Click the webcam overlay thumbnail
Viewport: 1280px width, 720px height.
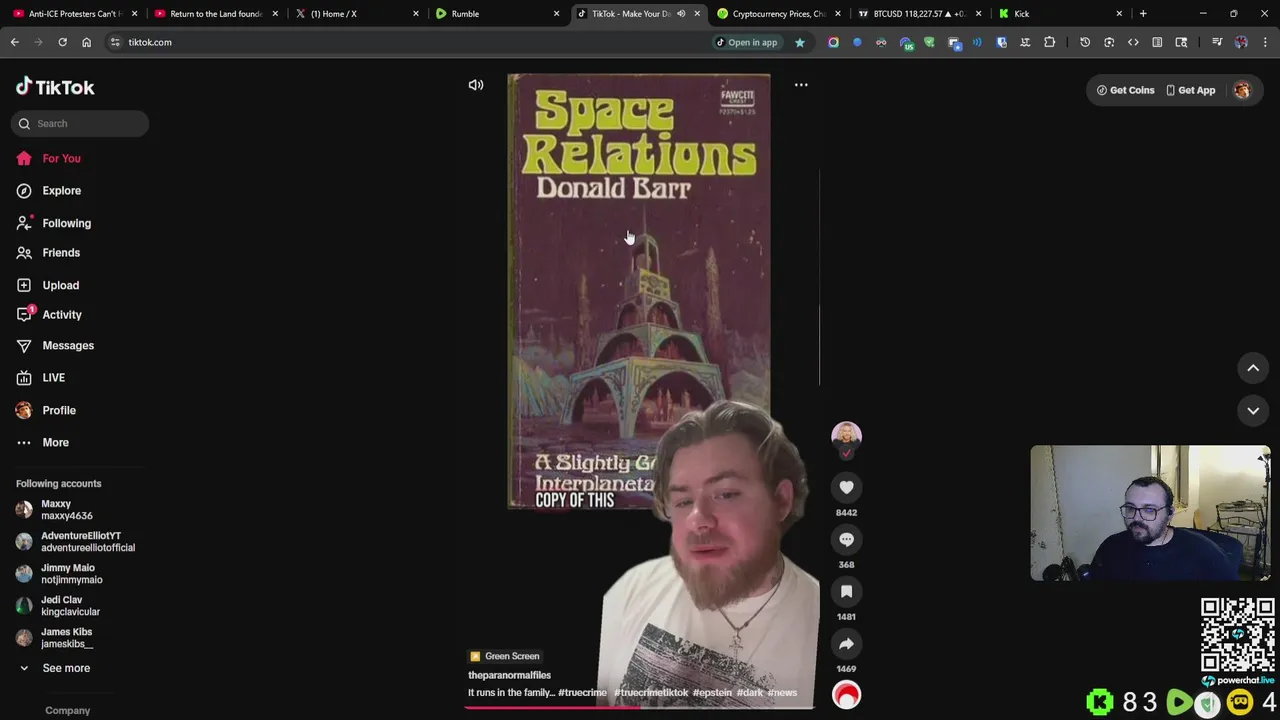coord(1150,513)
